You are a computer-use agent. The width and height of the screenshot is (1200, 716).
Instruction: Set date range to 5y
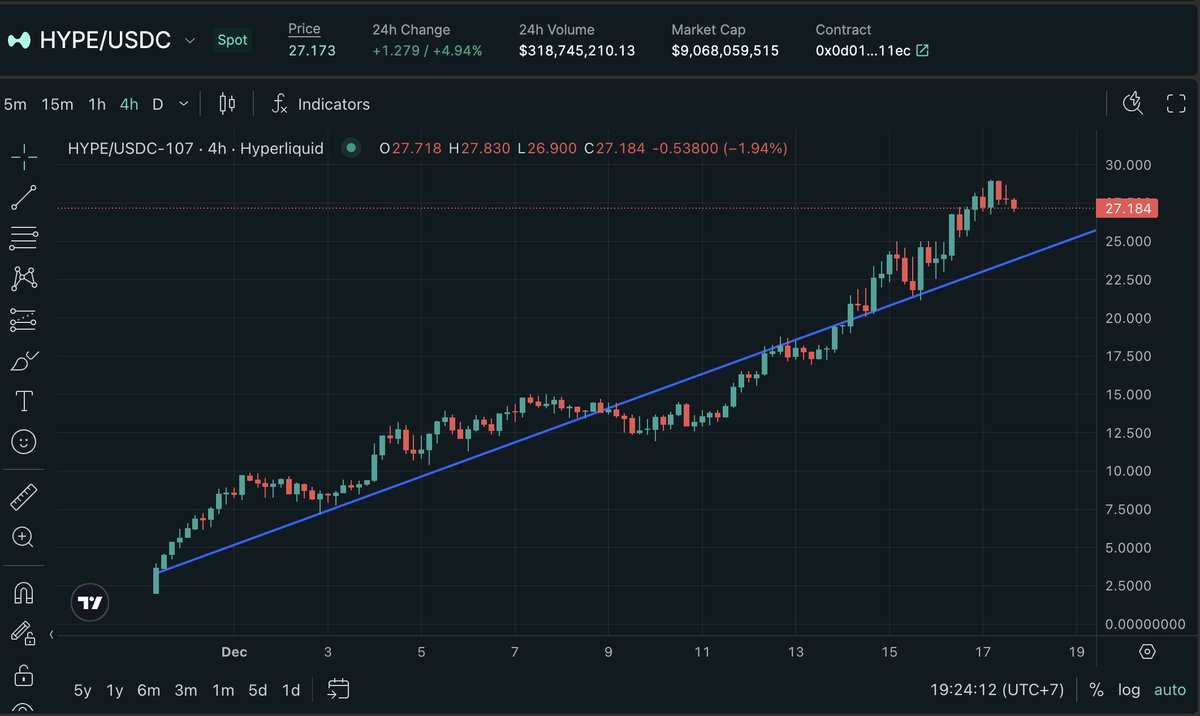click(83, 690)
